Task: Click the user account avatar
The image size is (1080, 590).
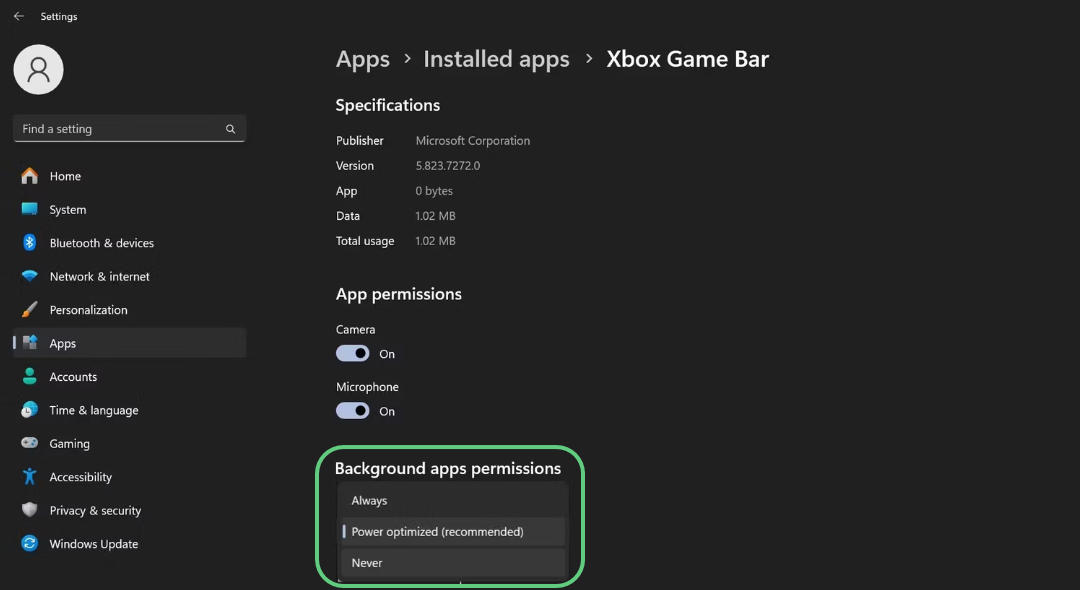Action: pos(38,69)
